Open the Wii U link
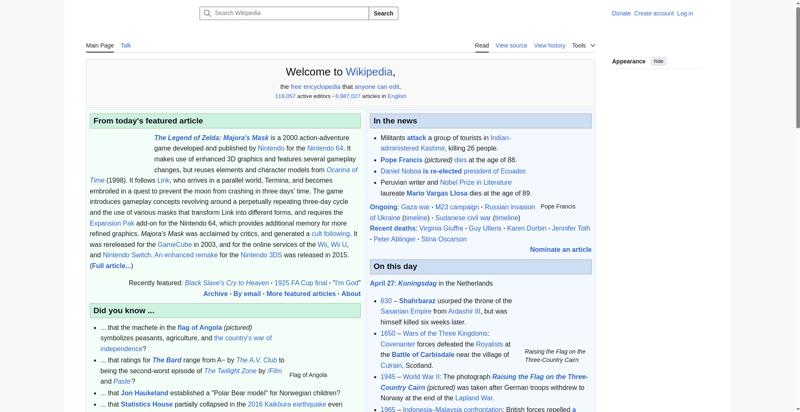This screenshot has height=412, width=800. [338, 244]
